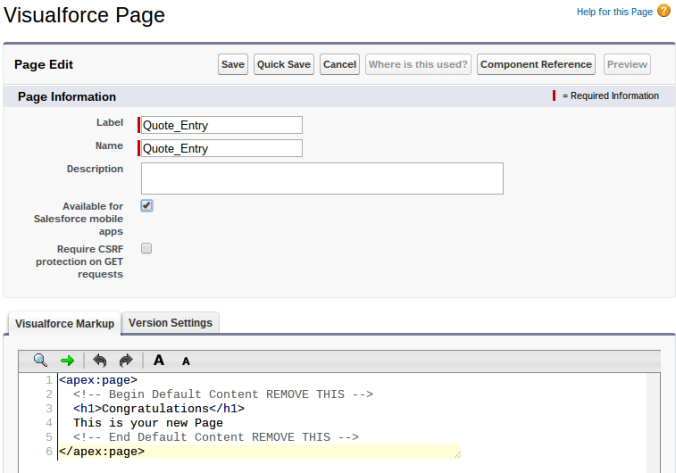Toggle Available for Salesforce mobile apps checkbox
676x473 pixels.
pyautogui.click(x=147, y=206)
